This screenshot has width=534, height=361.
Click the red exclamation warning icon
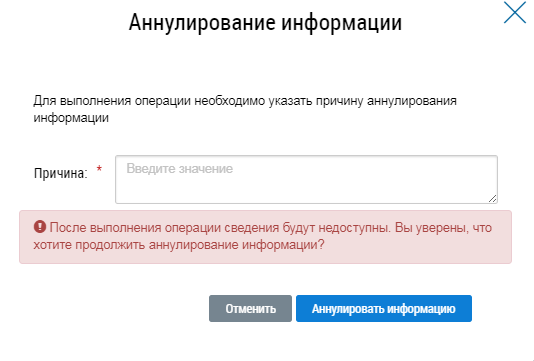click(40, 227)
